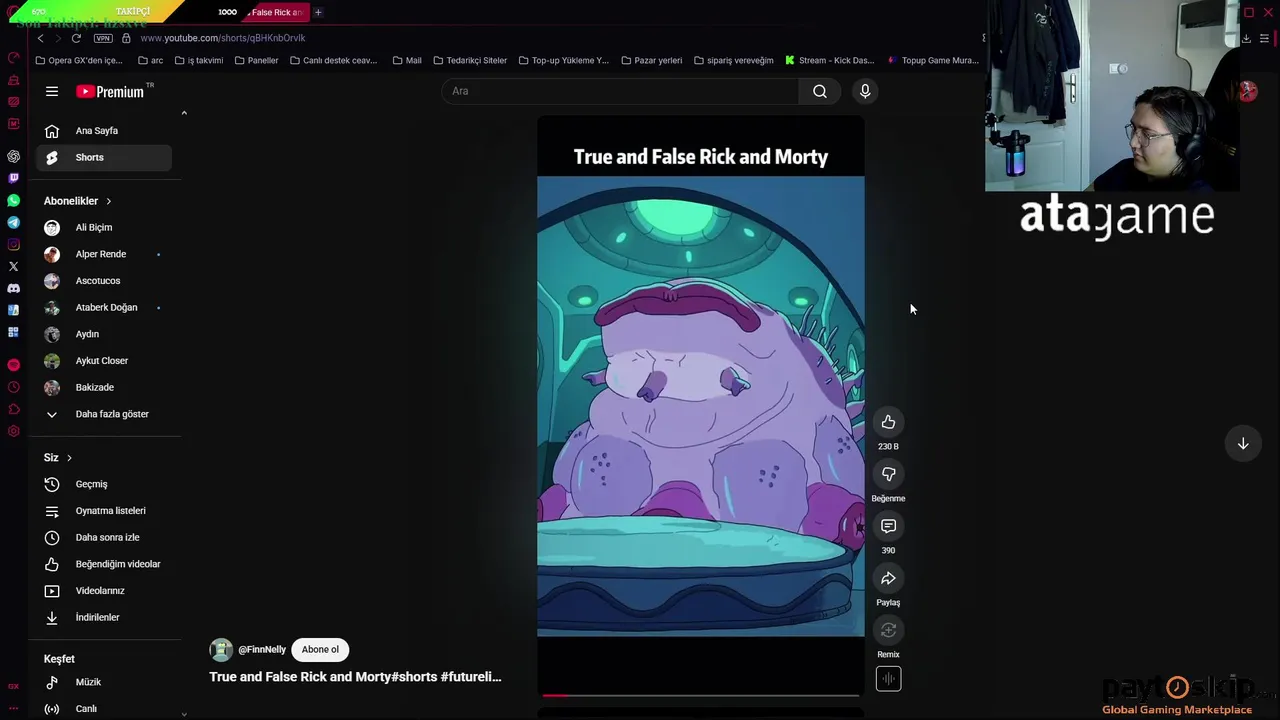Switch to the False Rick browser tab
The height and width of the screenshot is (720, 1280).
275,12
